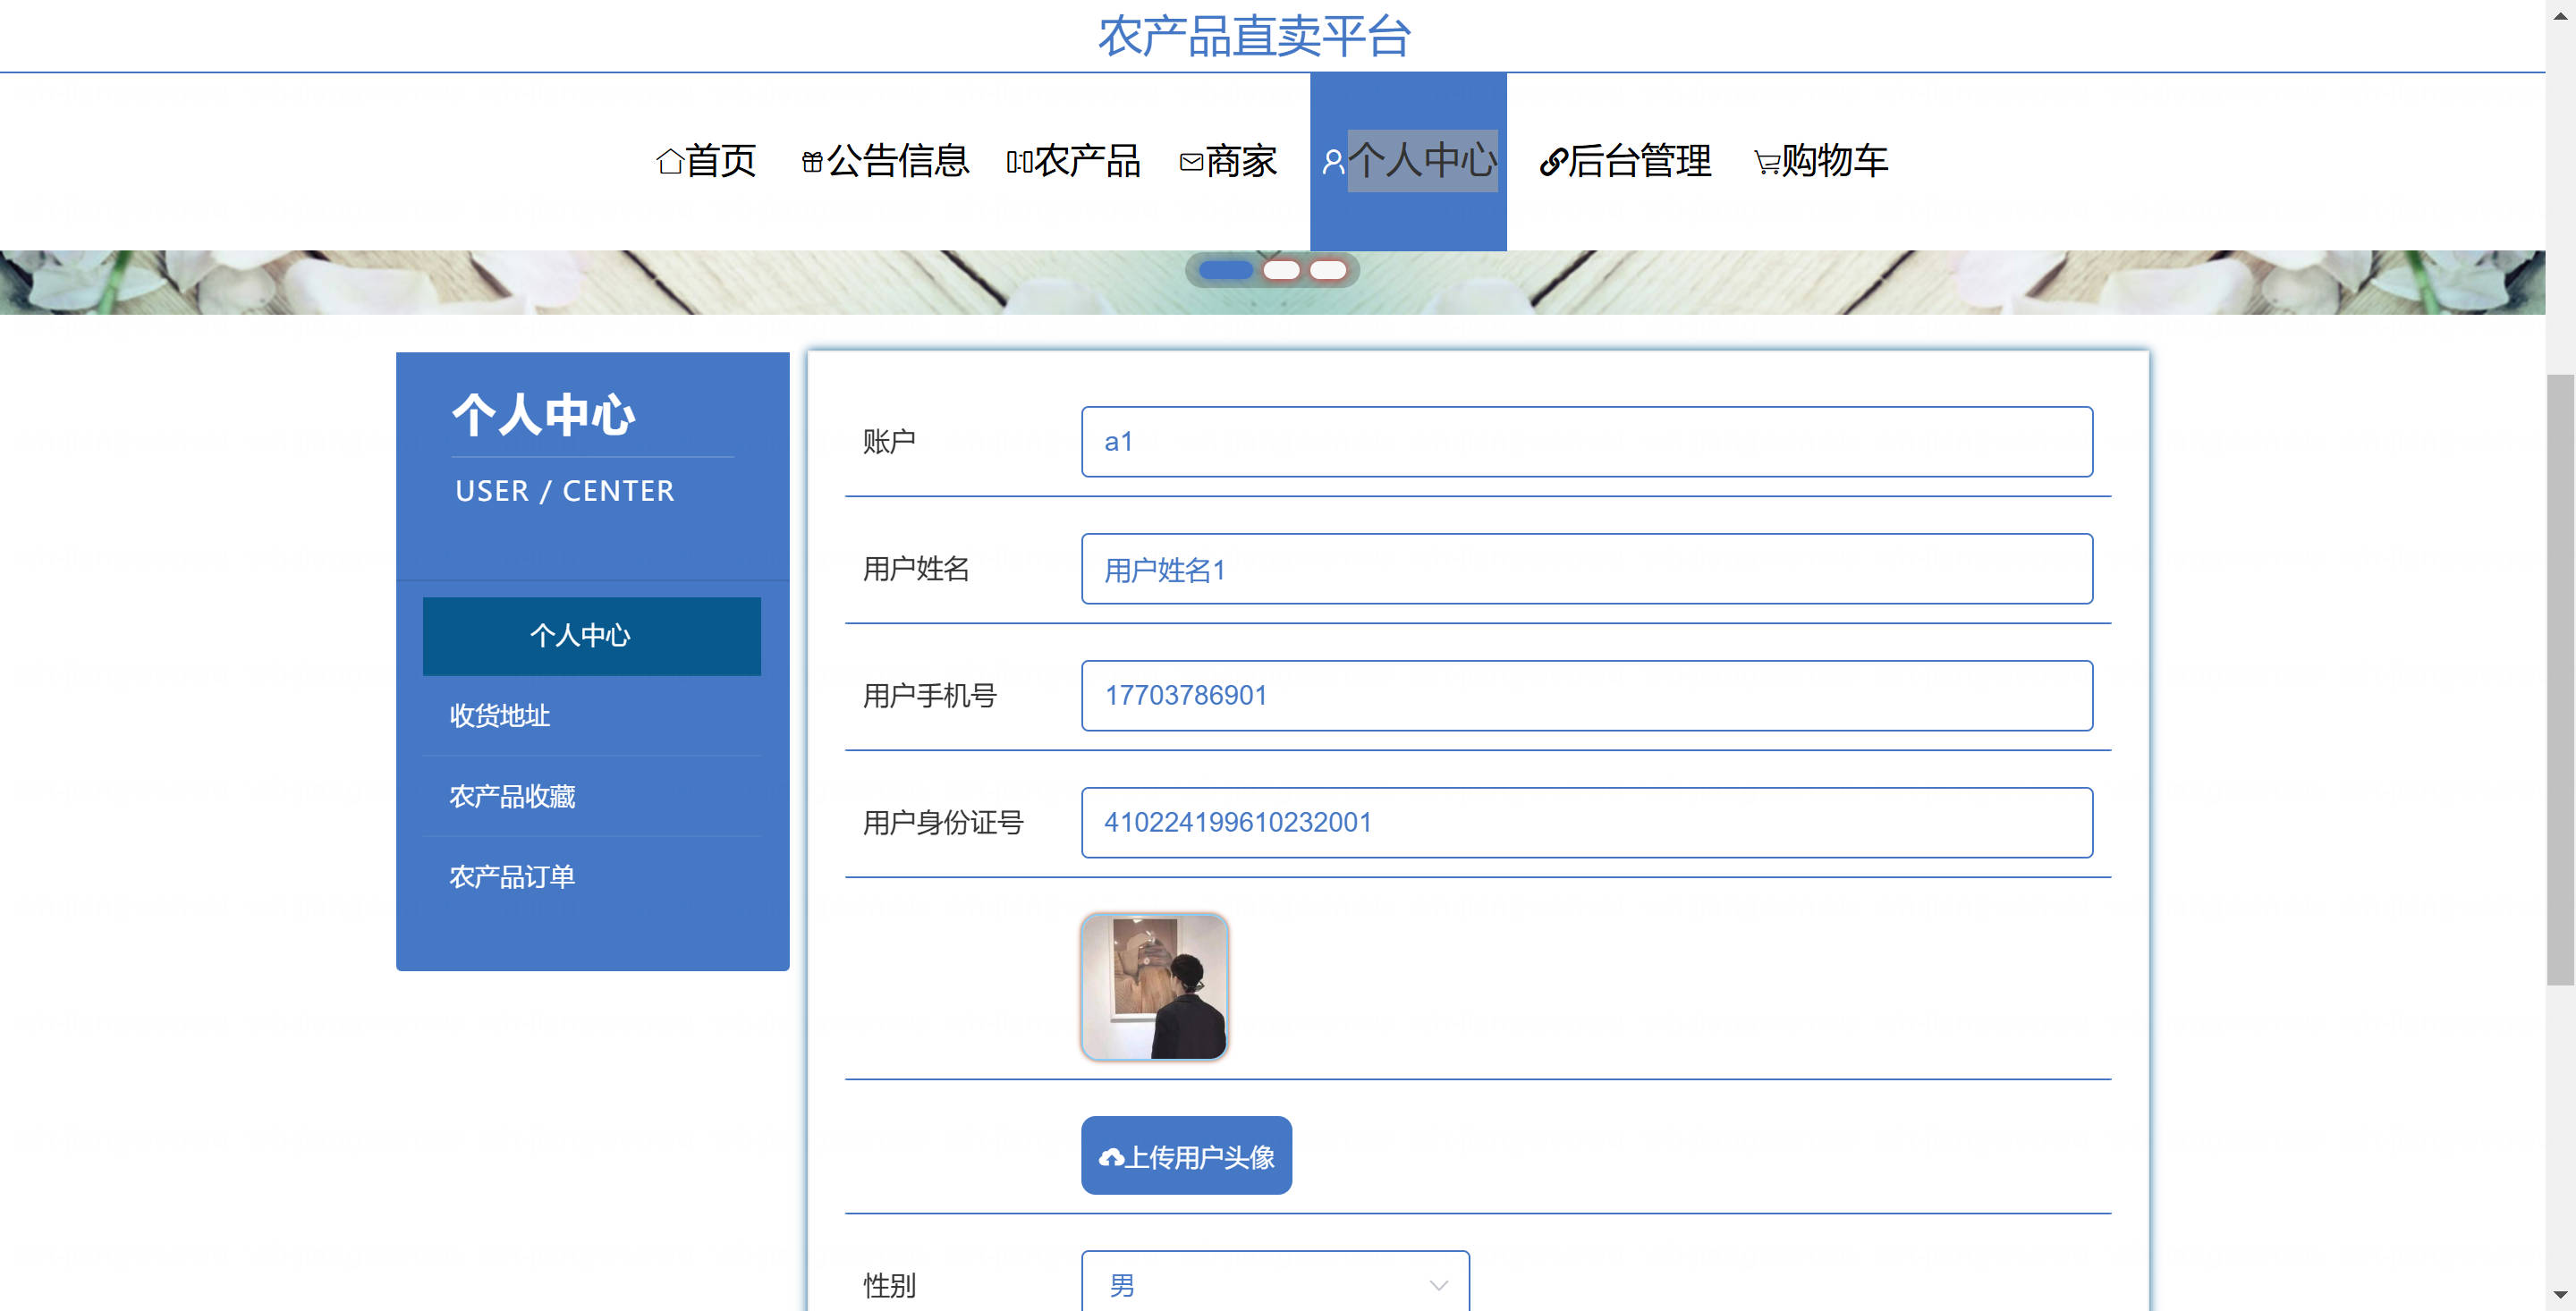Click the gift icon beside 公告信息

click(x=812, y=161)
